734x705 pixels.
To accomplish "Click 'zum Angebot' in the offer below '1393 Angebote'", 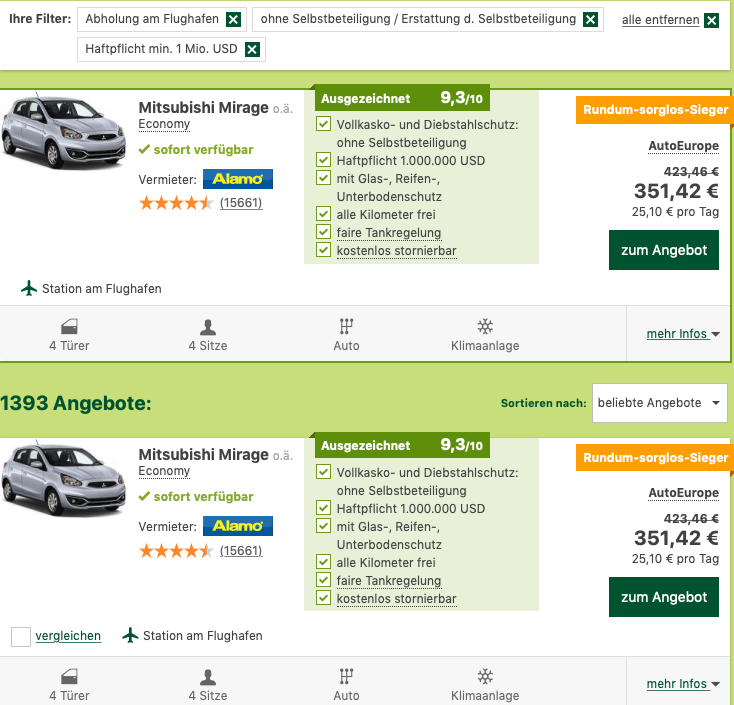I will [x=664, y=597].
